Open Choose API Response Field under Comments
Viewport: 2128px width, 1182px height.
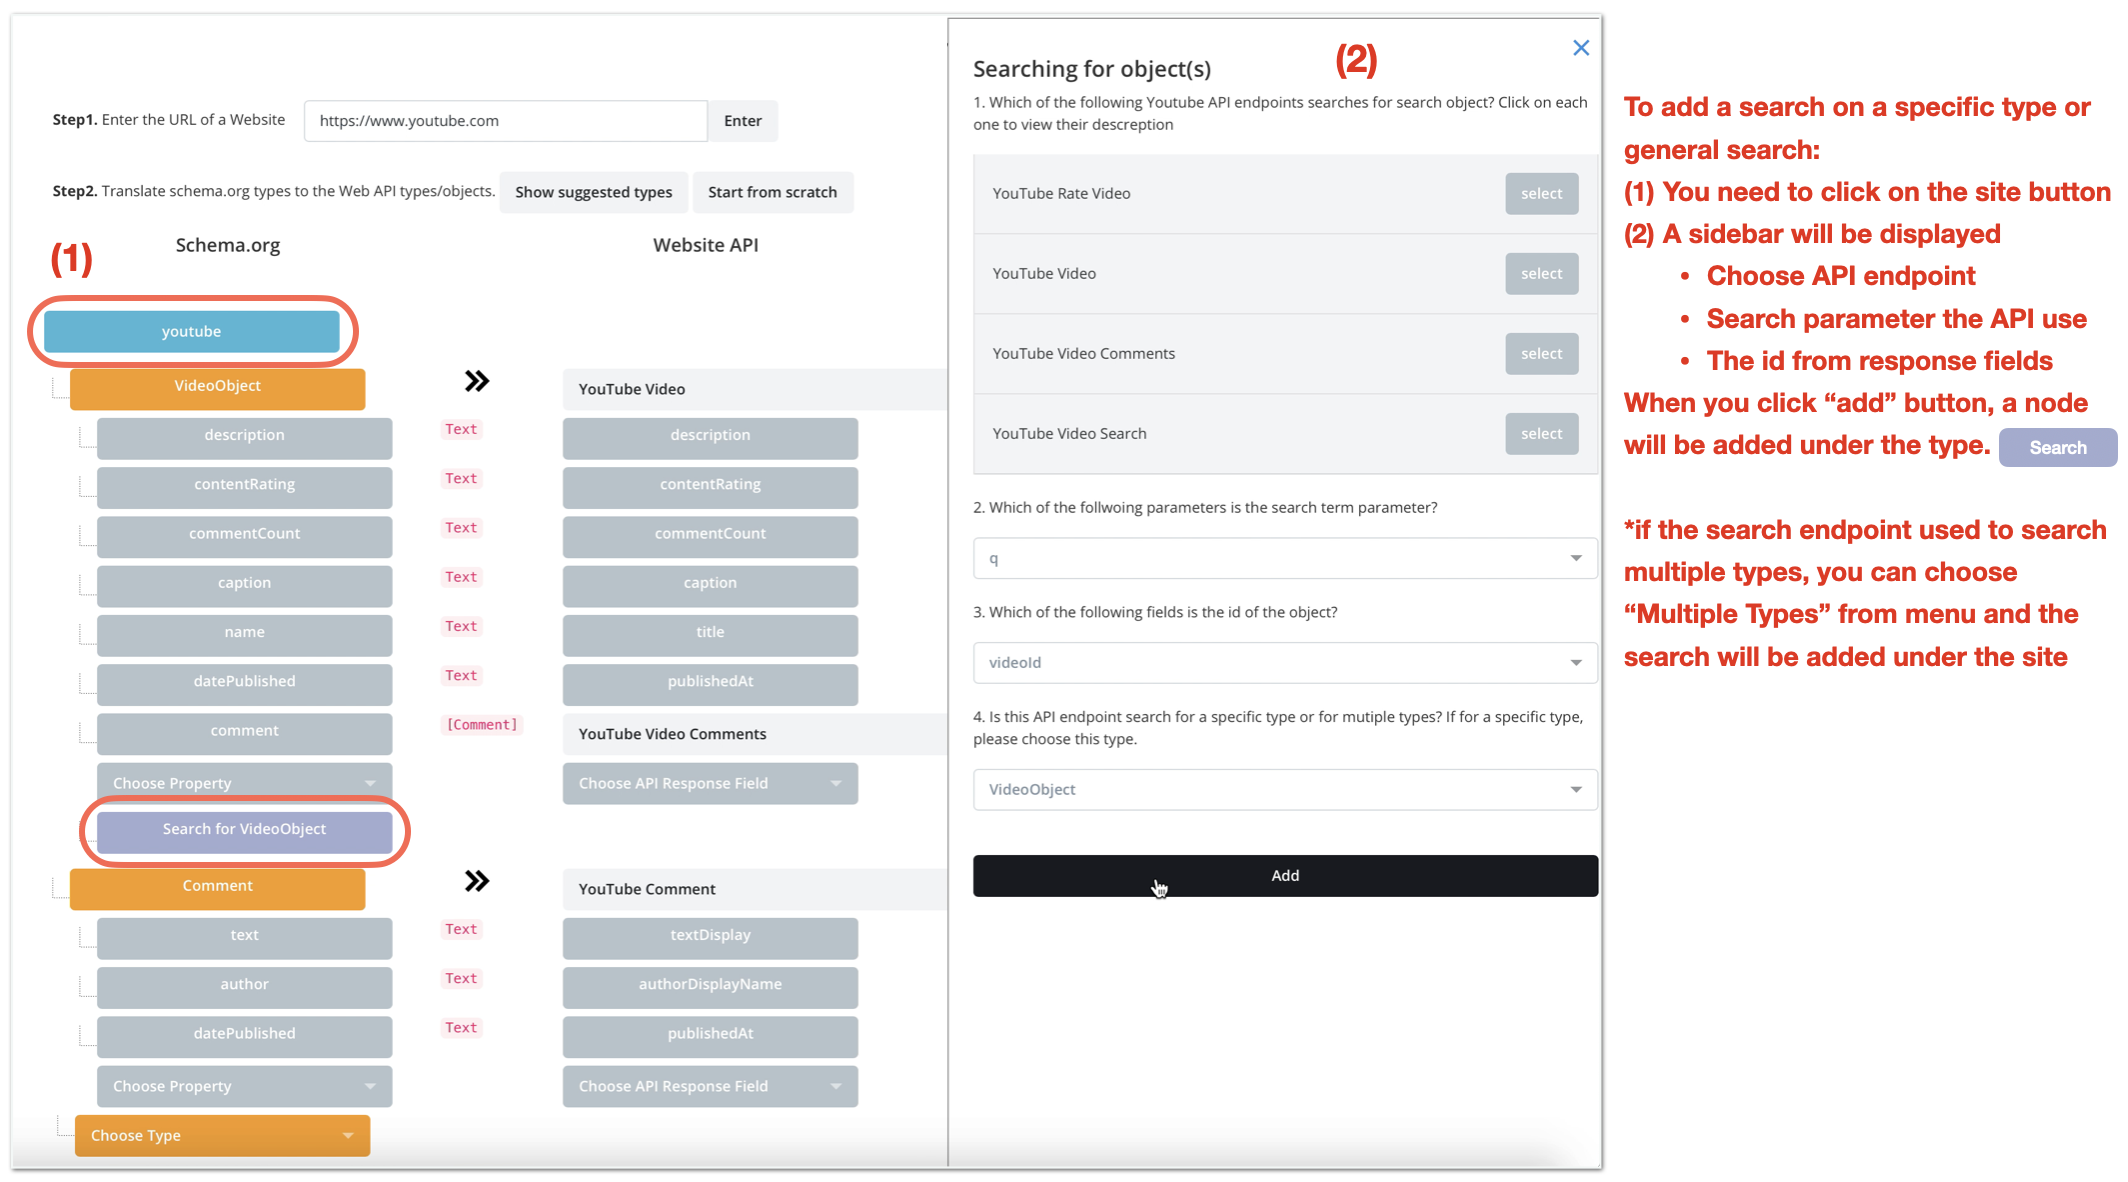click(709, 784)
